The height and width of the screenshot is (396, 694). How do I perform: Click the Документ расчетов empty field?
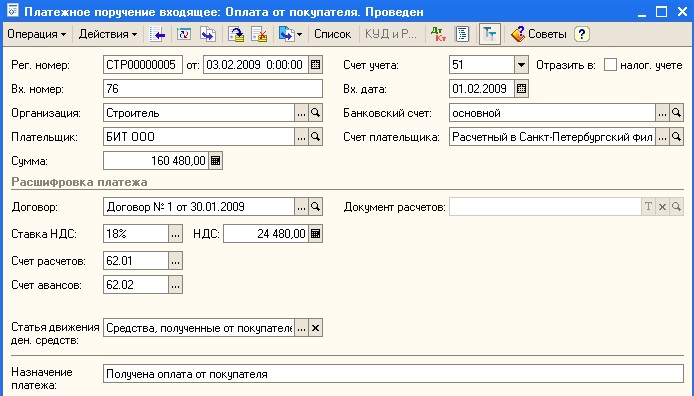point(545,207)
